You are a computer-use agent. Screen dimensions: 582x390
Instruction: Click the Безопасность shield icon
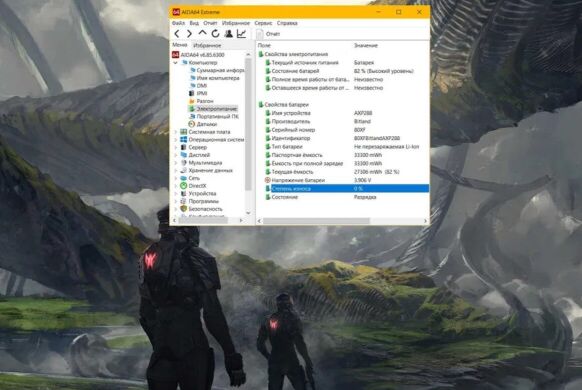coord(183,209)
